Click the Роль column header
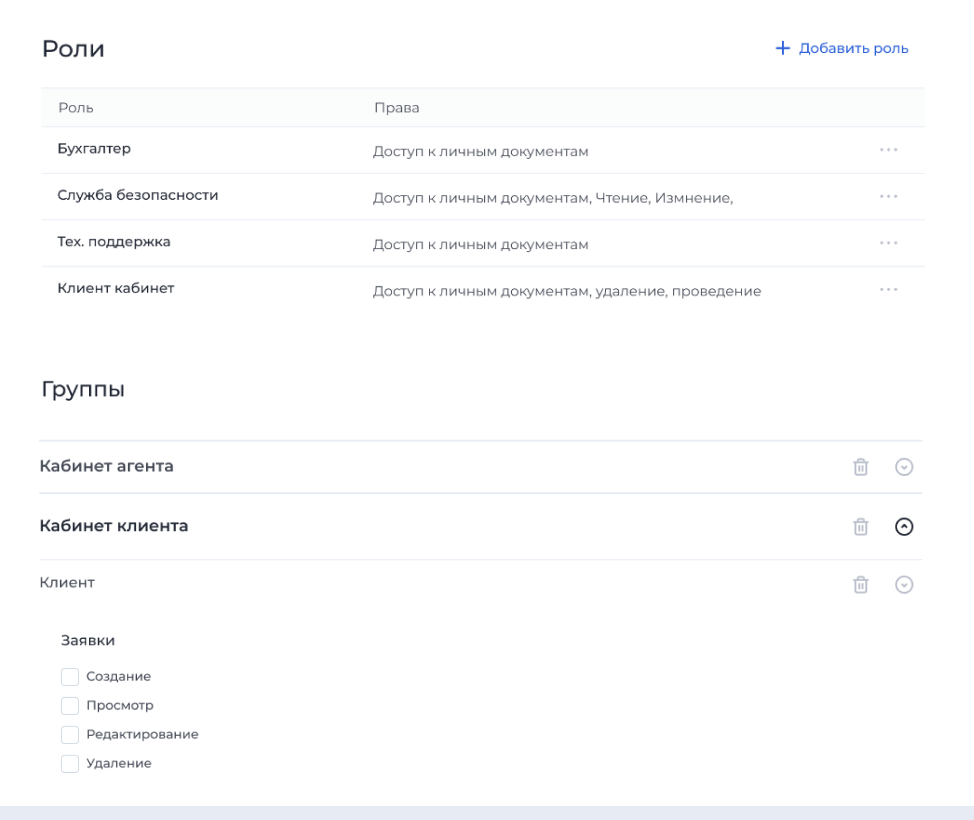The height and width of the screenshot is (820, 974). coord(74,107)
